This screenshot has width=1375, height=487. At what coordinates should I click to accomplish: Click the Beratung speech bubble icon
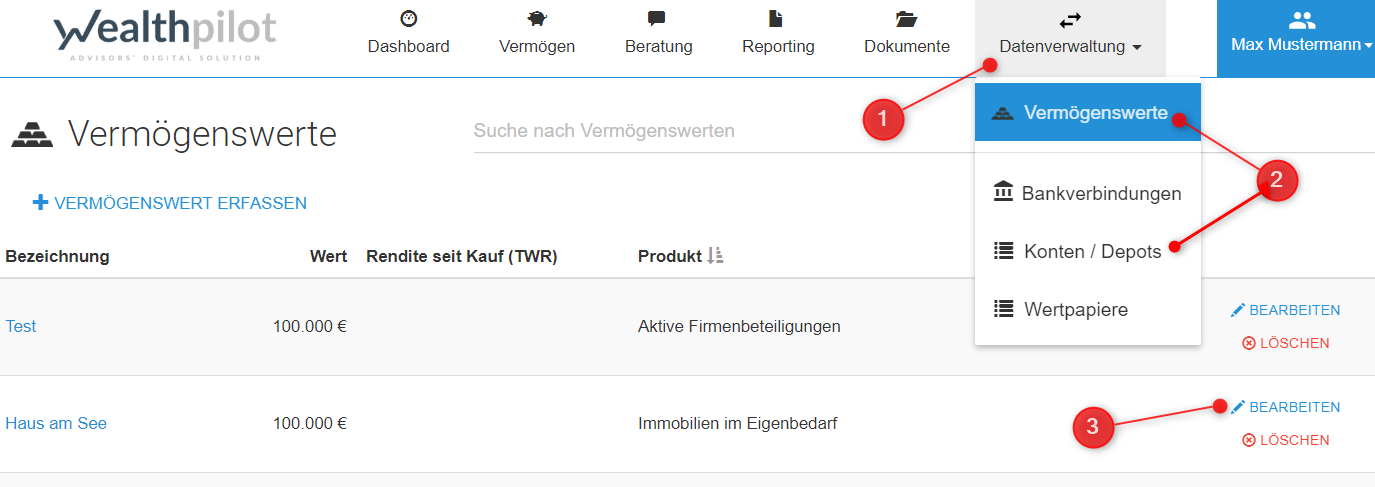(x=657, y=19)
